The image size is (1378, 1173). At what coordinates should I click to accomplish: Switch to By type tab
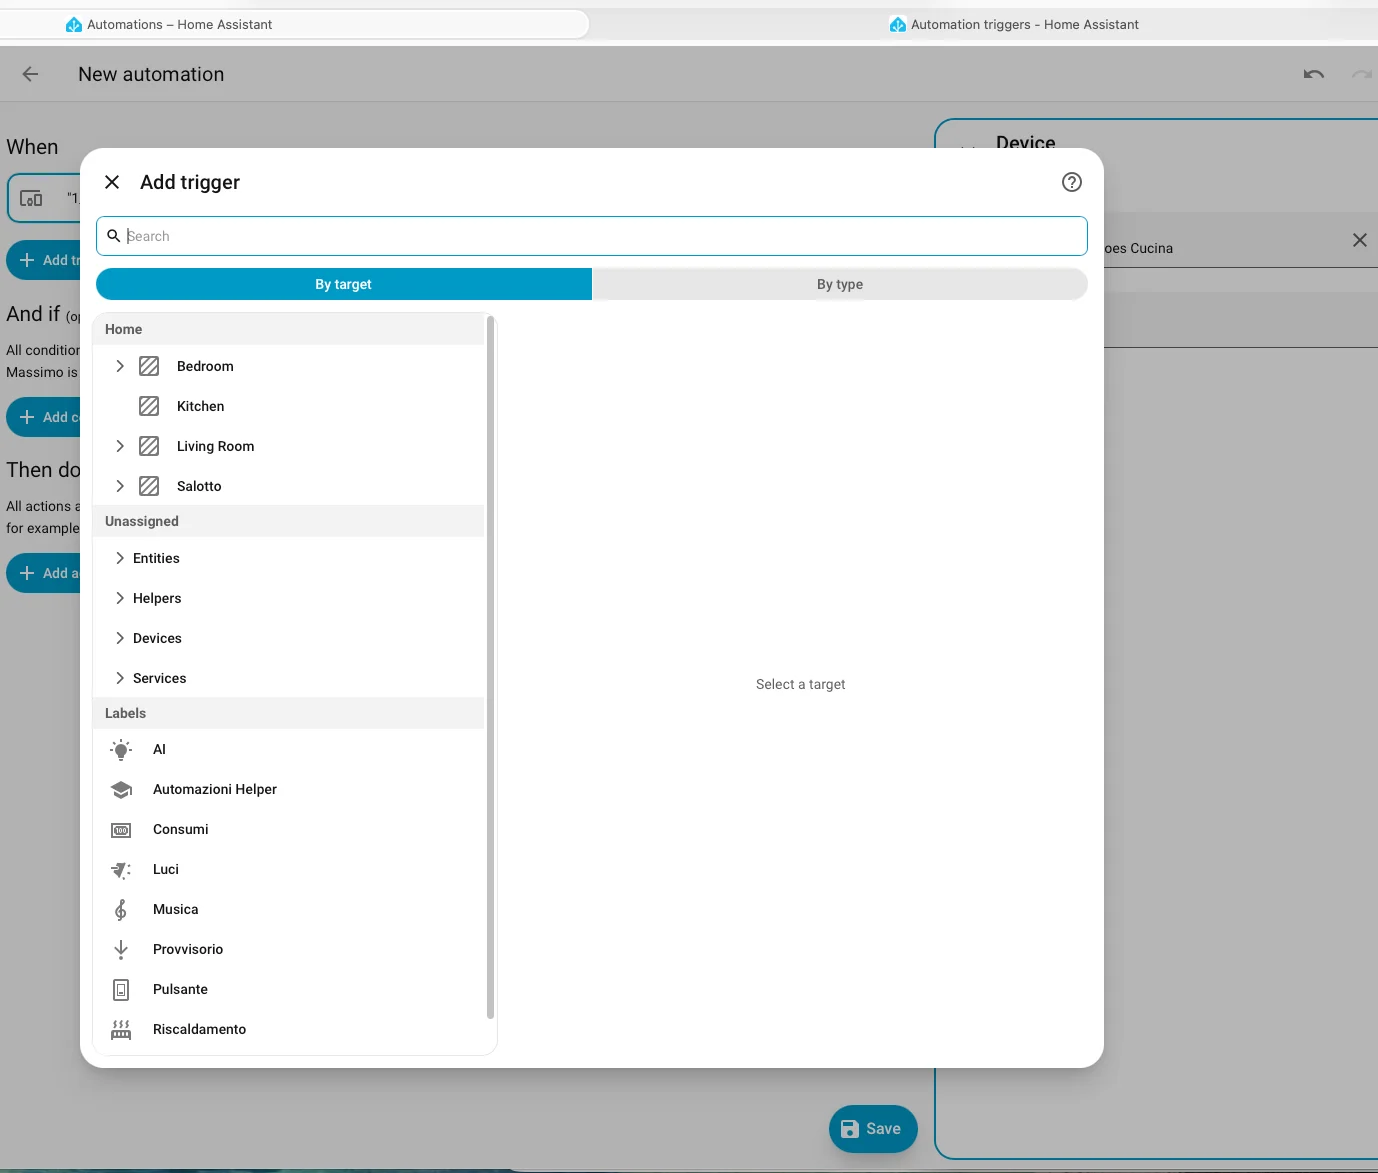pos(840,284)
